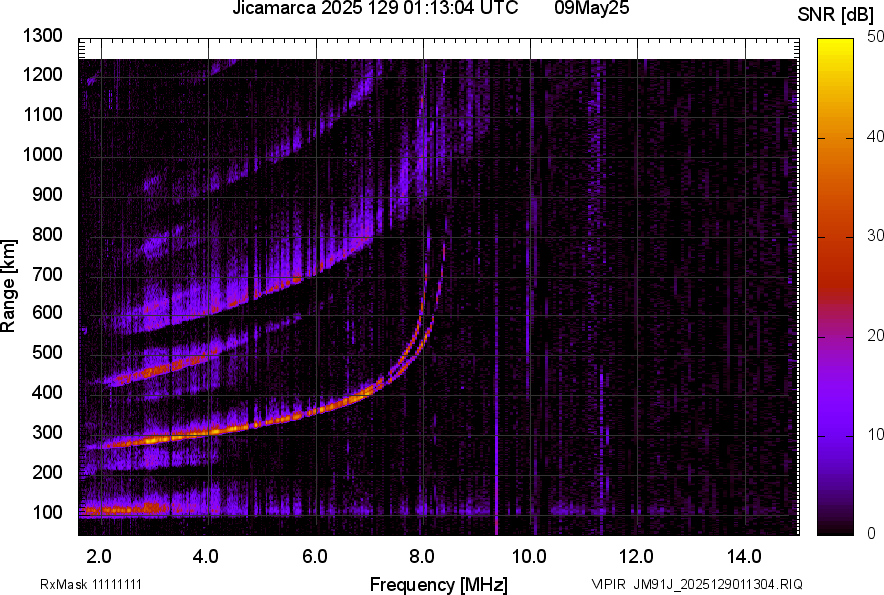This screenshot has height=595, width=884.
Task: Click the SNR colorbar gradient
Action: pos(836,287)
